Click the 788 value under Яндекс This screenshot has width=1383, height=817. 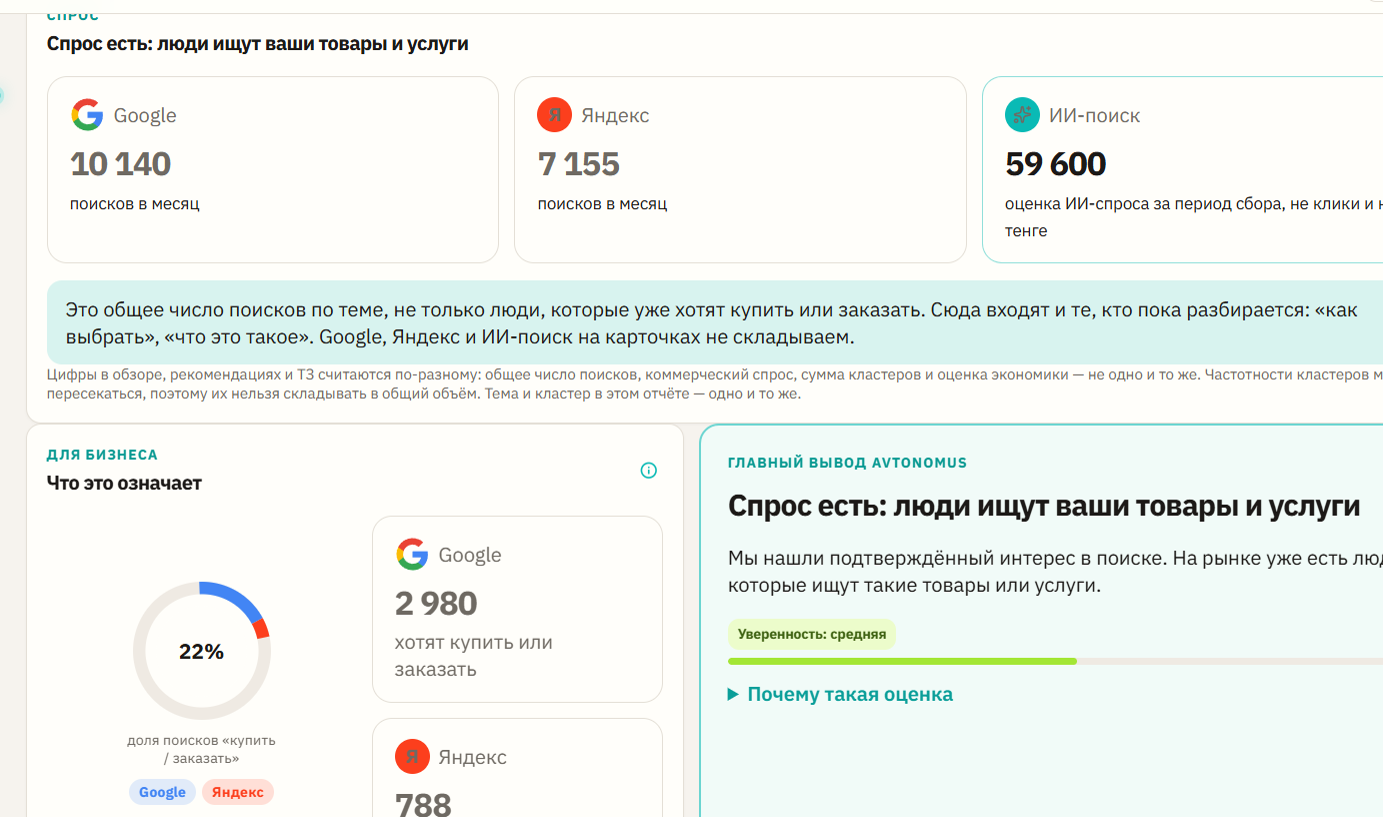point(423,804)
